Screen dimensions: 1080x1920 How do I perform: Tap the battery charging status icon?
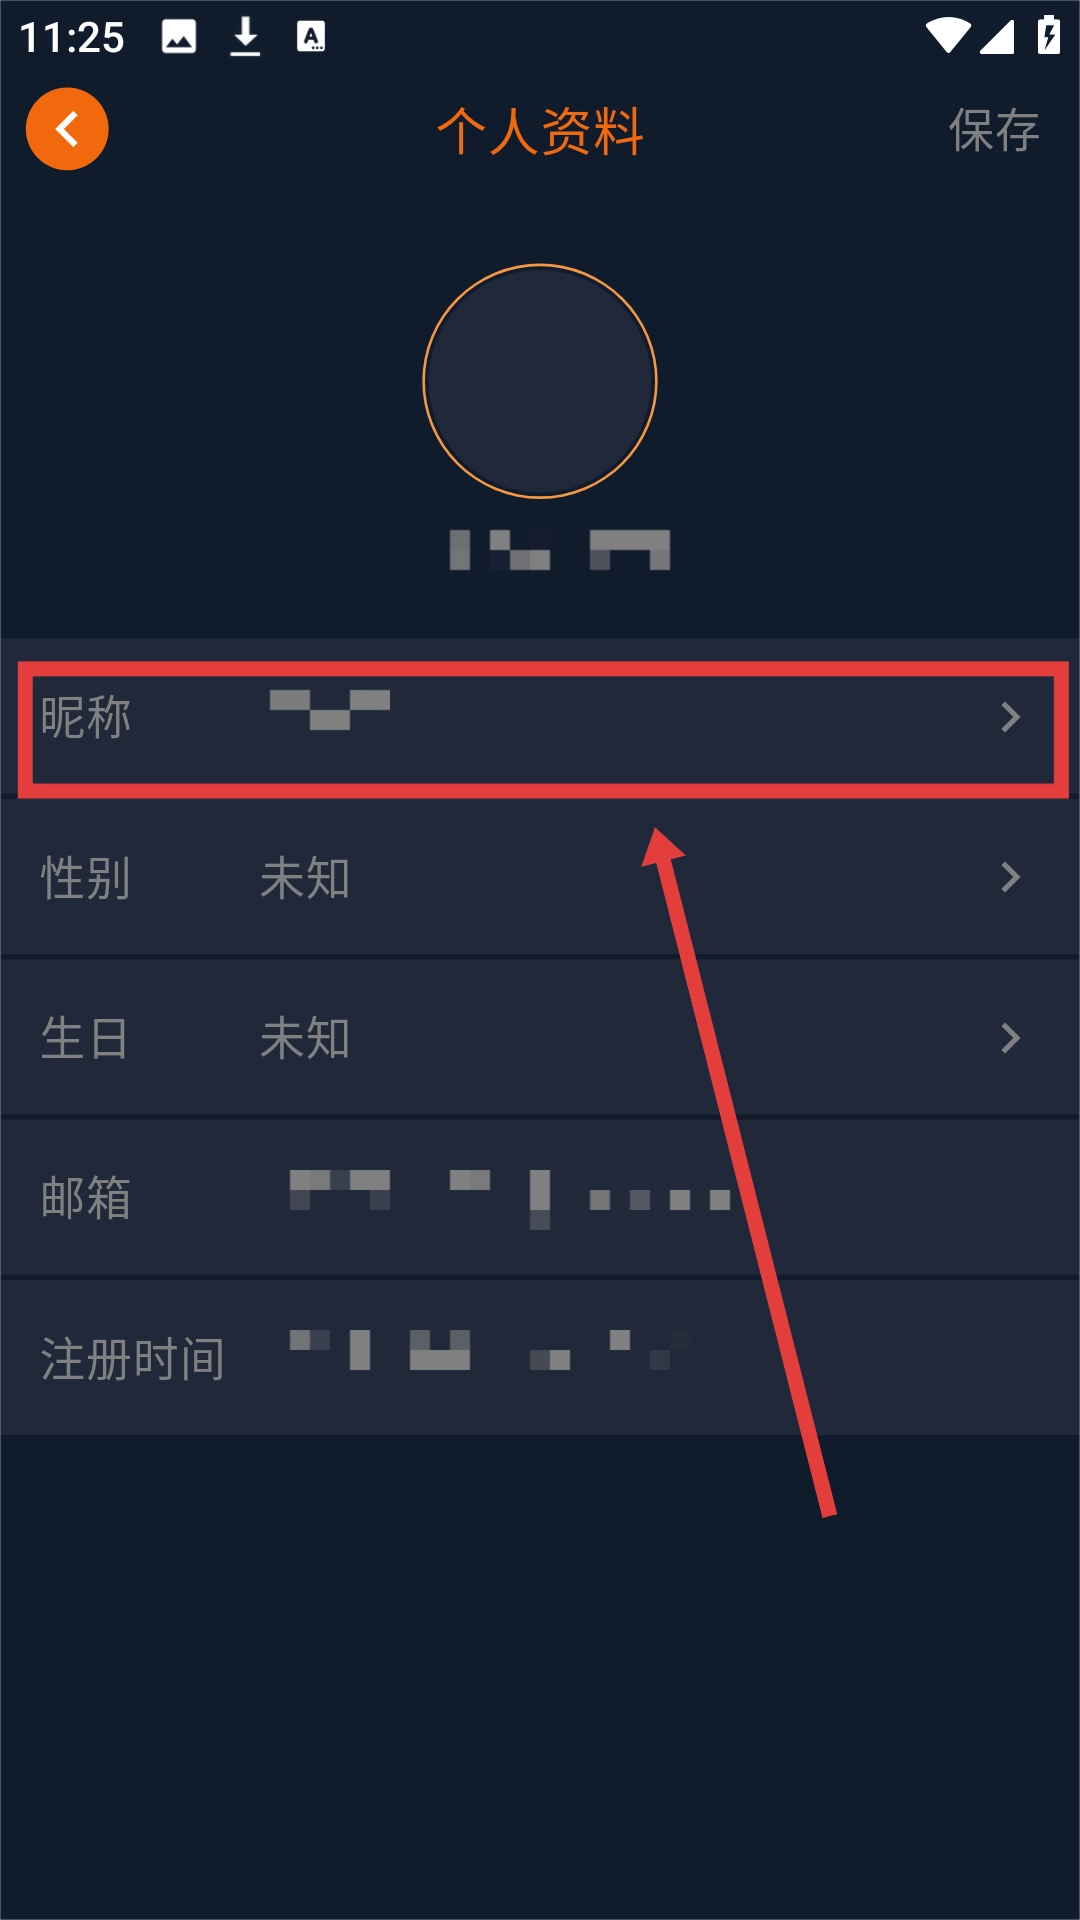(x=1048, y=35)
